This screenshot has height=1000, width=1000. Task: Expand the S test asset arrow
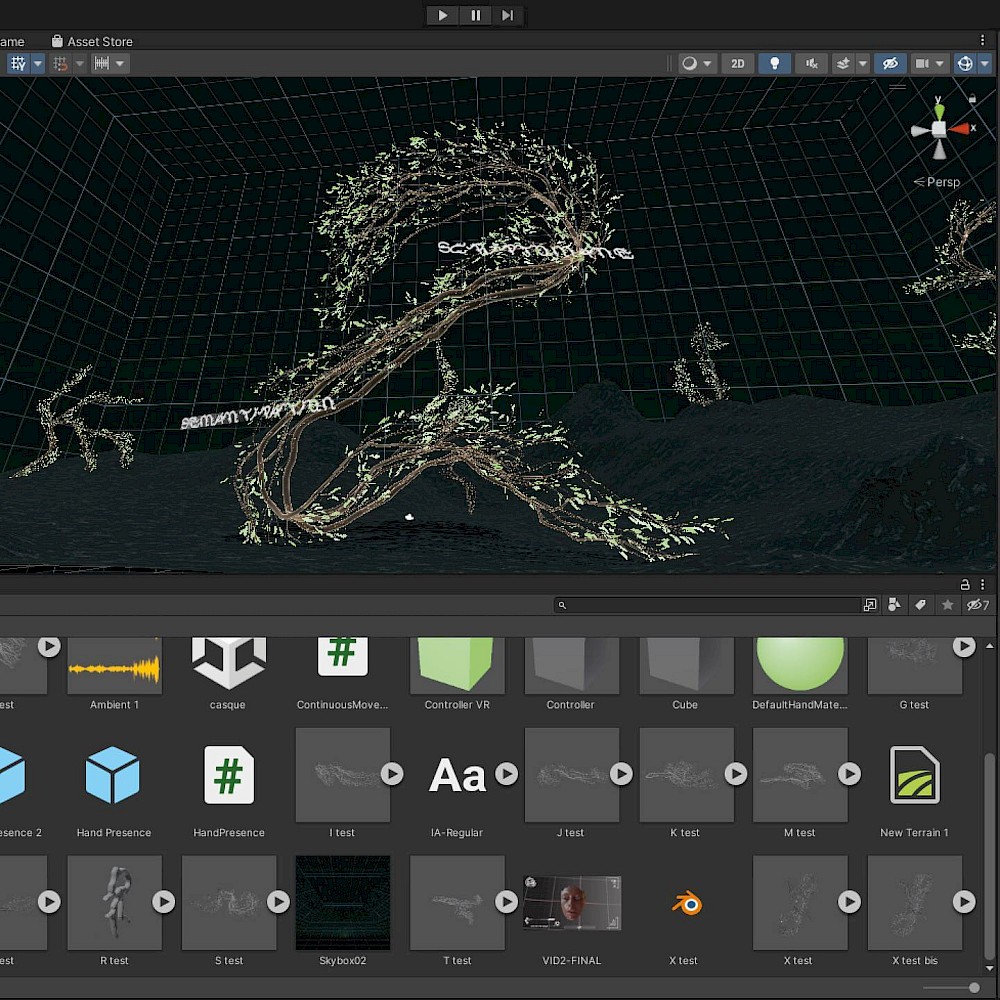coord(278,902)
